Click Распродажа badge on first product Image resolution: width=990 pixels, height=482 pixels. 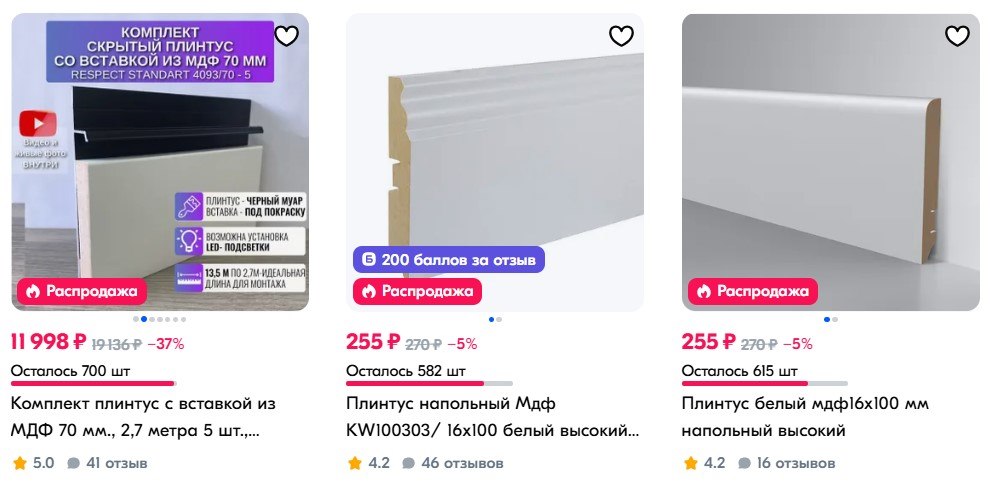(82, 291)
